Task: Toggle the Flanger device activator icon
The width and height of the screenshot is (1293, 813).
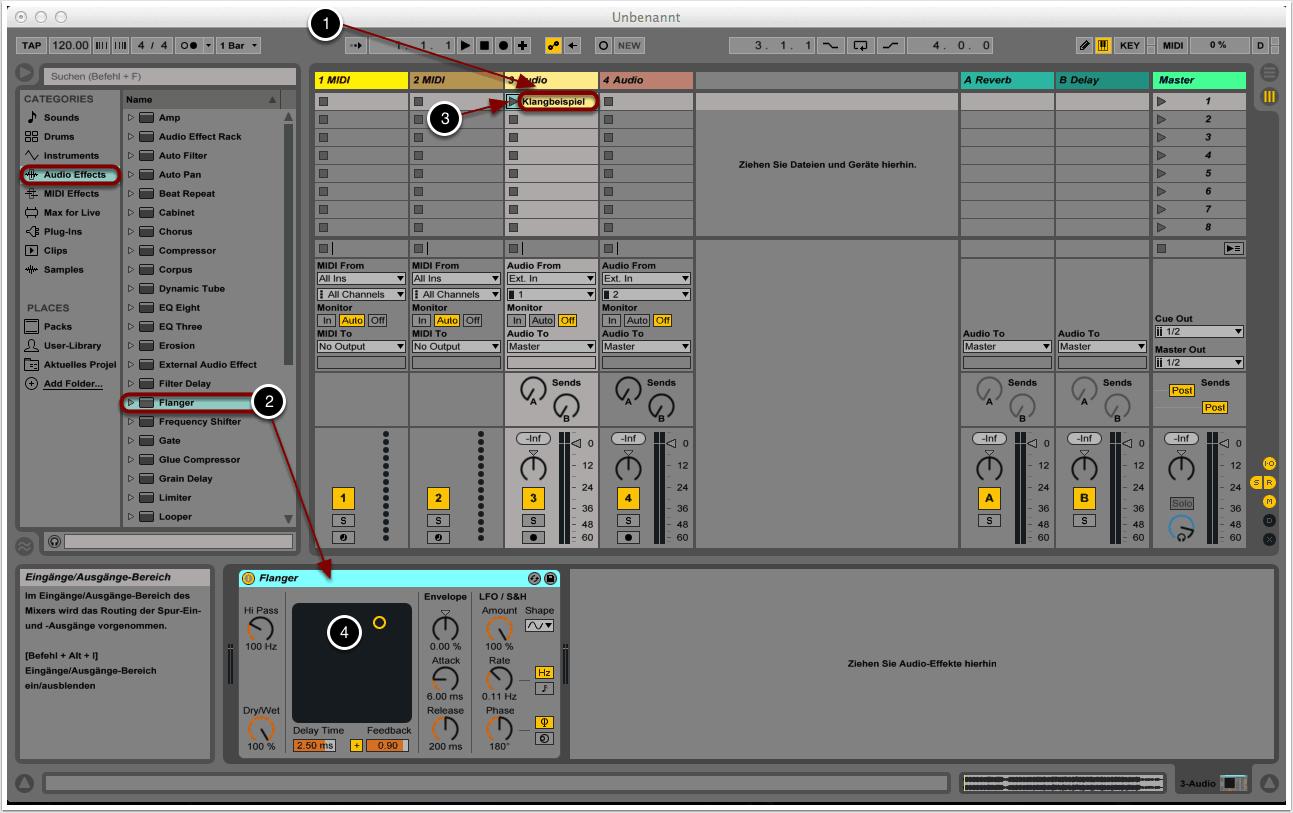Action: pos(248,578)
